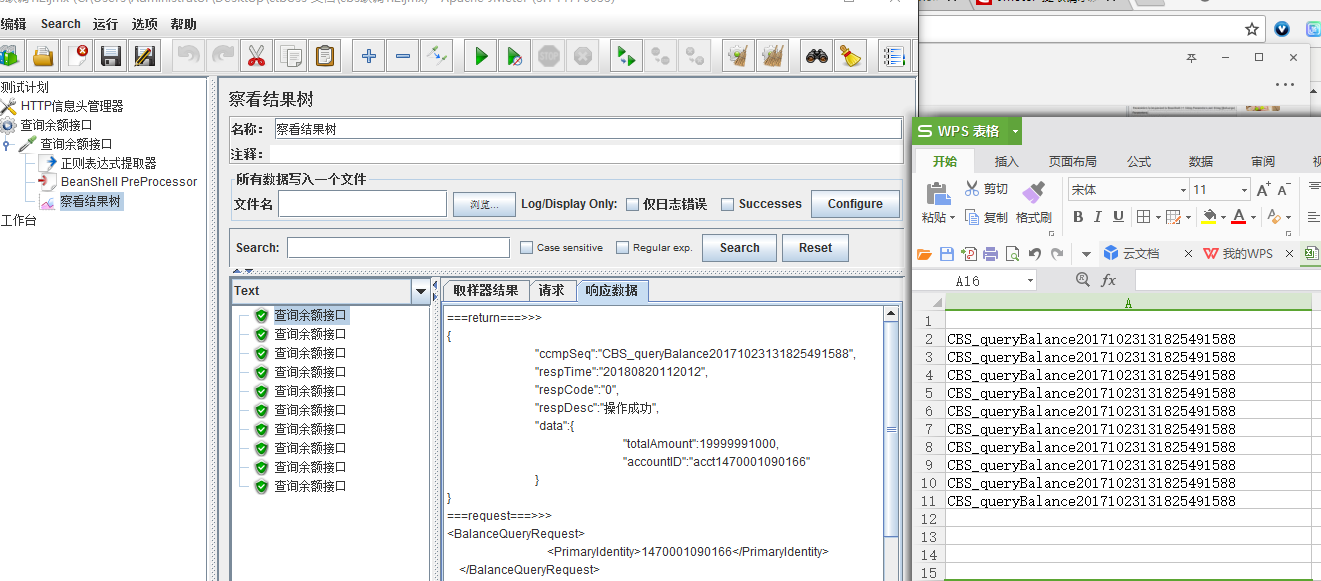Enable the 仅日志错误 checkbox
The image size is (1321, 581).
632,205
